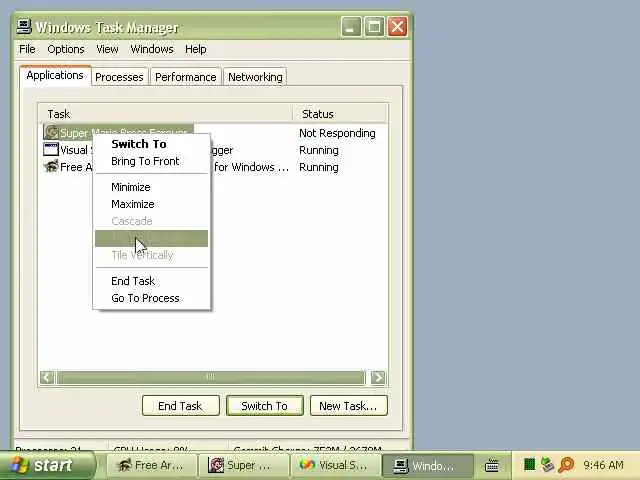Click the 9:46 AM clock
Image resolution: width=640 pixels, height=480 pixels.
(x=603, y=465)
